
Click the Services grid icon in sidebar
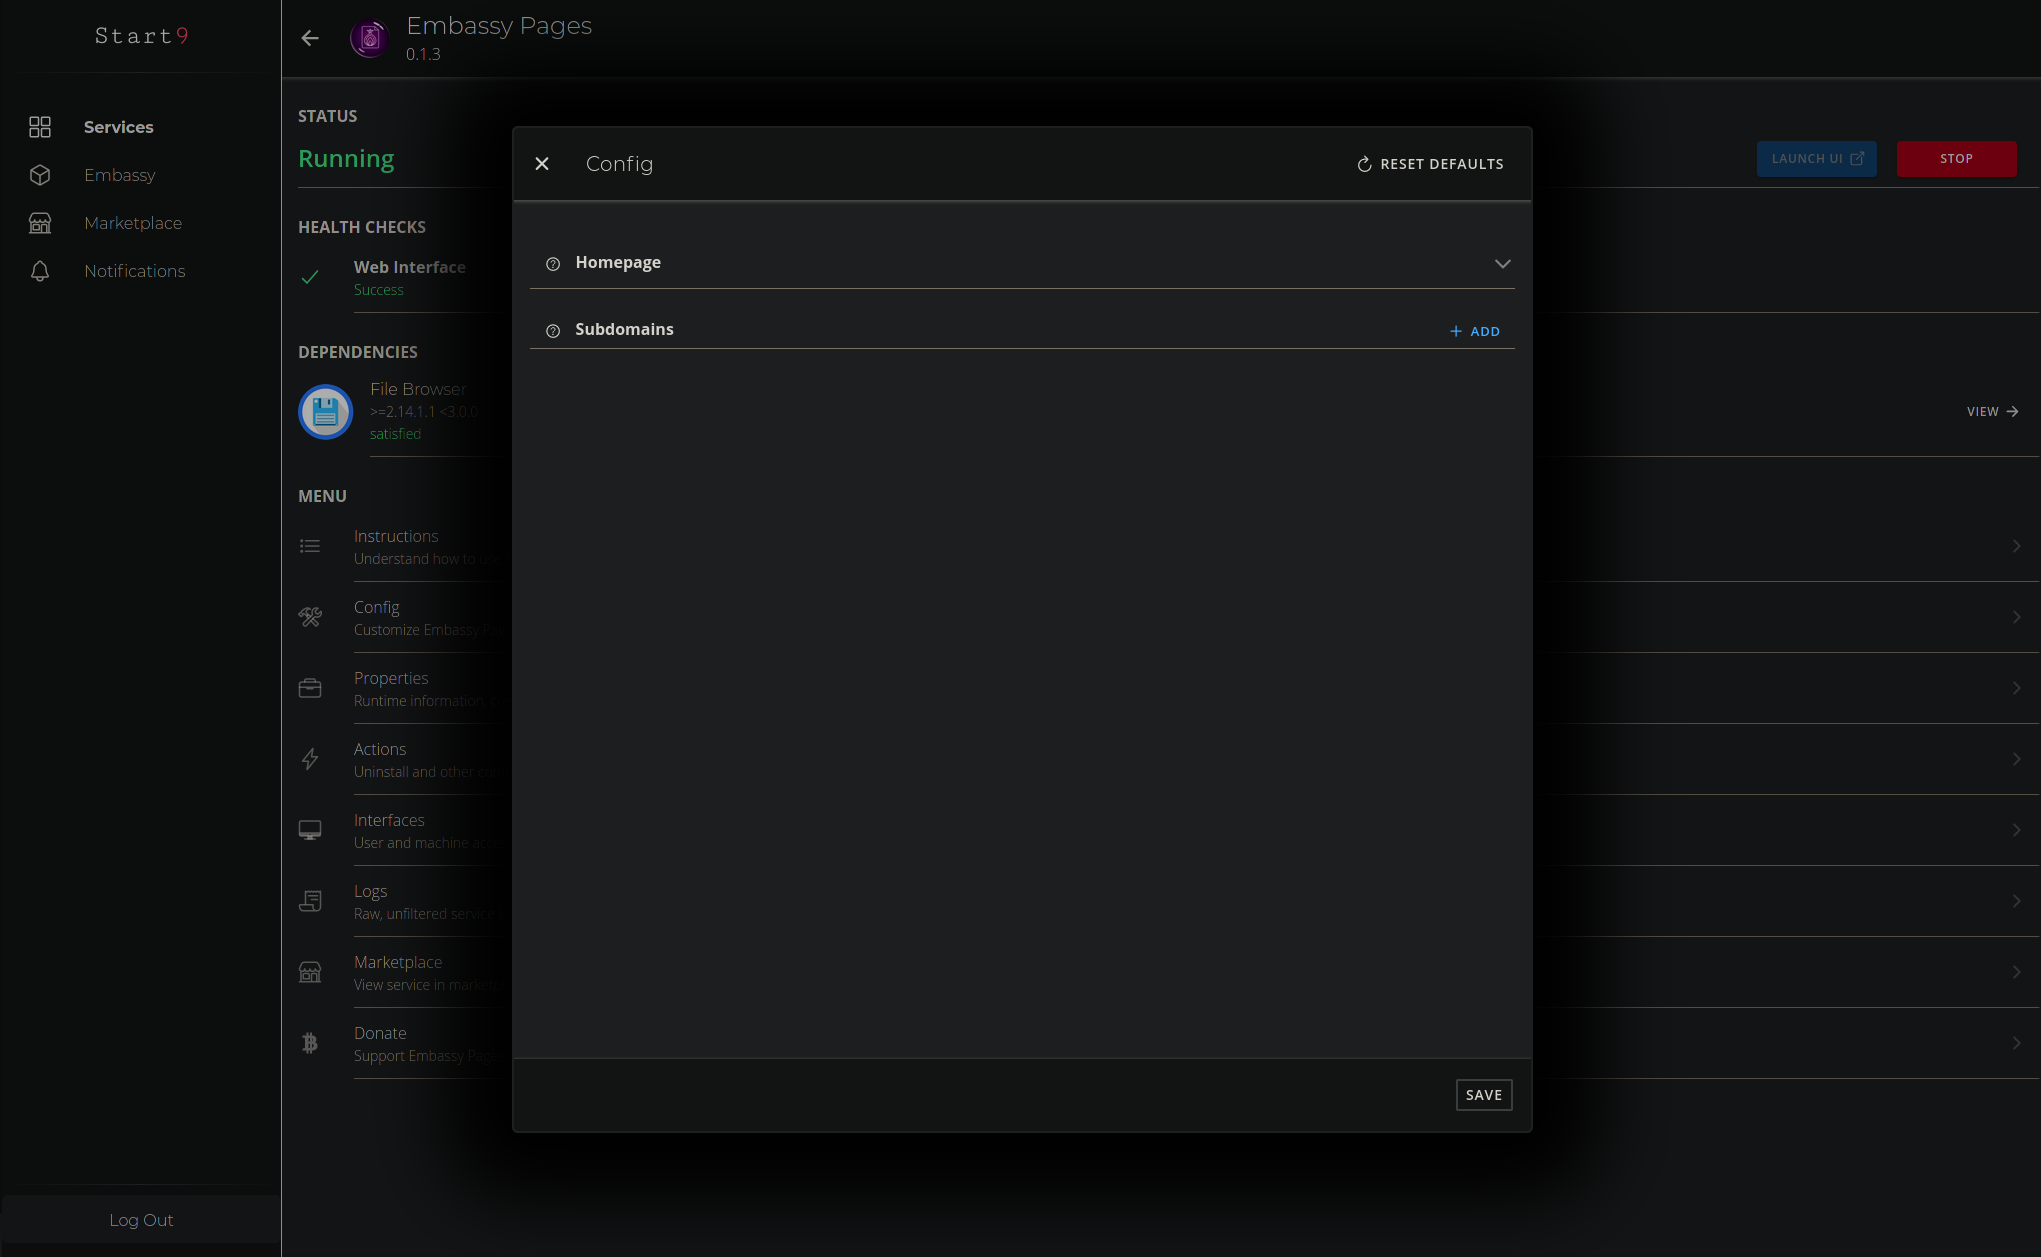click(40, 127)
